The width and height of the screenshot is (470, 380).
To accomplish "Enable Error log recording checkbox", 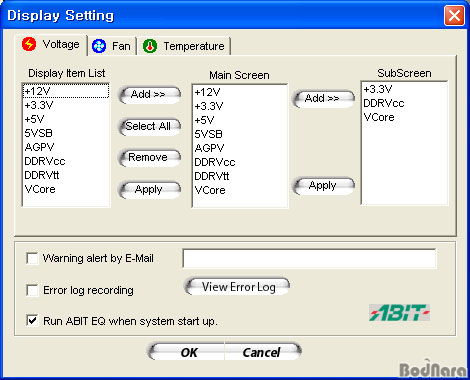I will pyautogui.click(x=32, y=290).
